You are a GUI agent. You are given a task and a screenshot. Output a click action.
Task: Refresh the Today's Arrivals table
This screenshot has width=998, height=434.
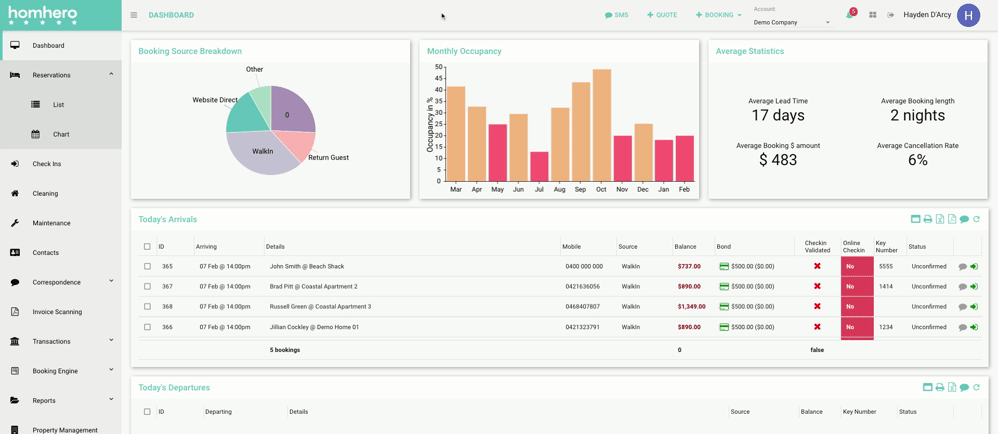tap(977, 219)
